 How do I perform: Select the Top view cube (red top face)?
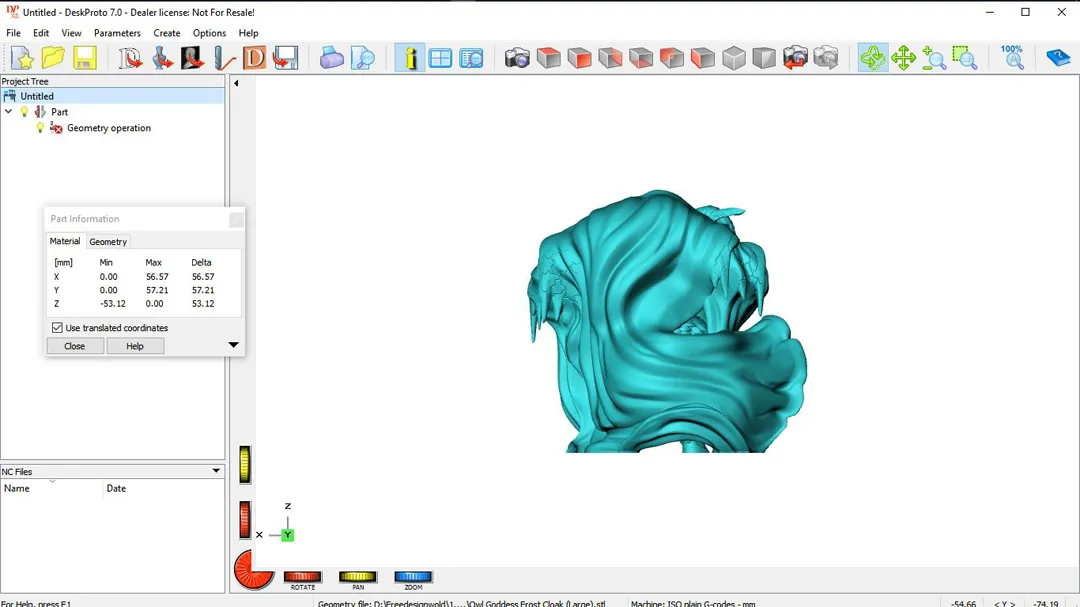(548, 58)
